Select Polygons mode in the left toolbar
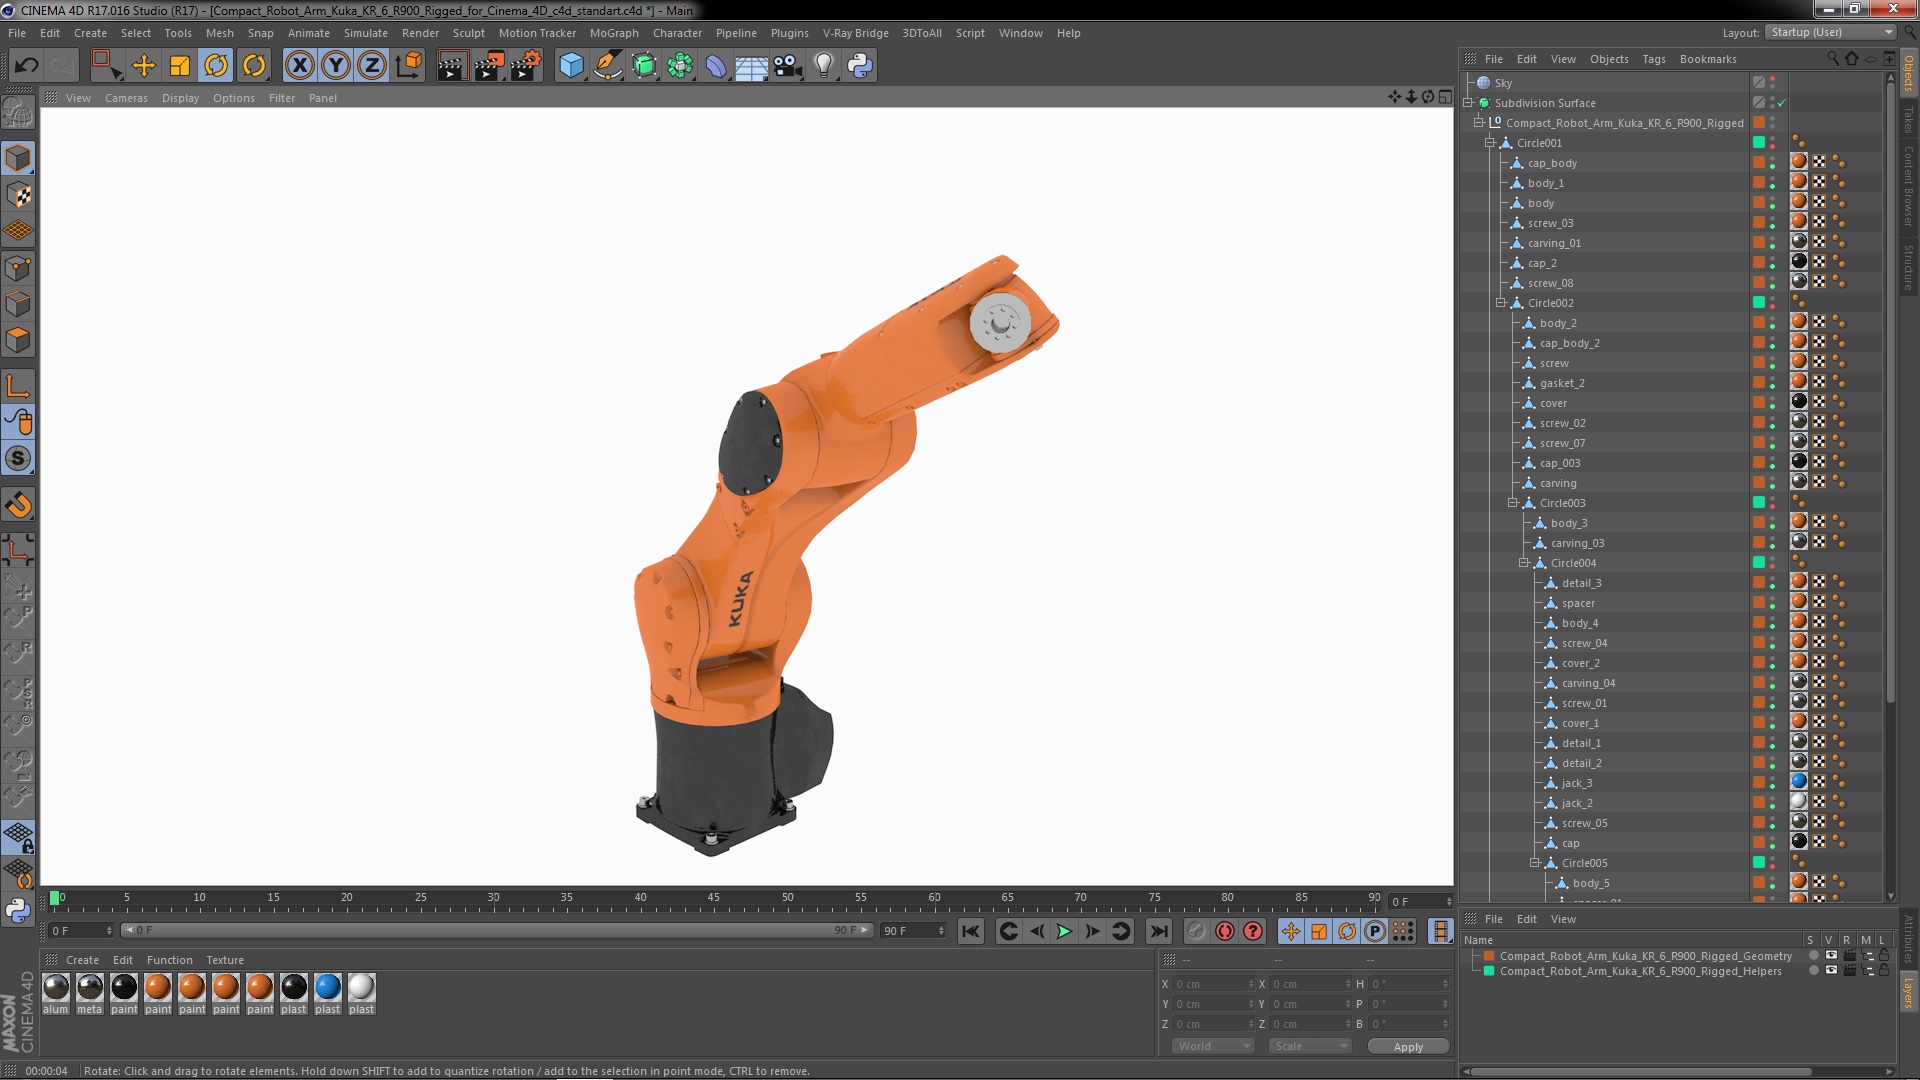The image size is (1920, 1080). coord(18,340)
